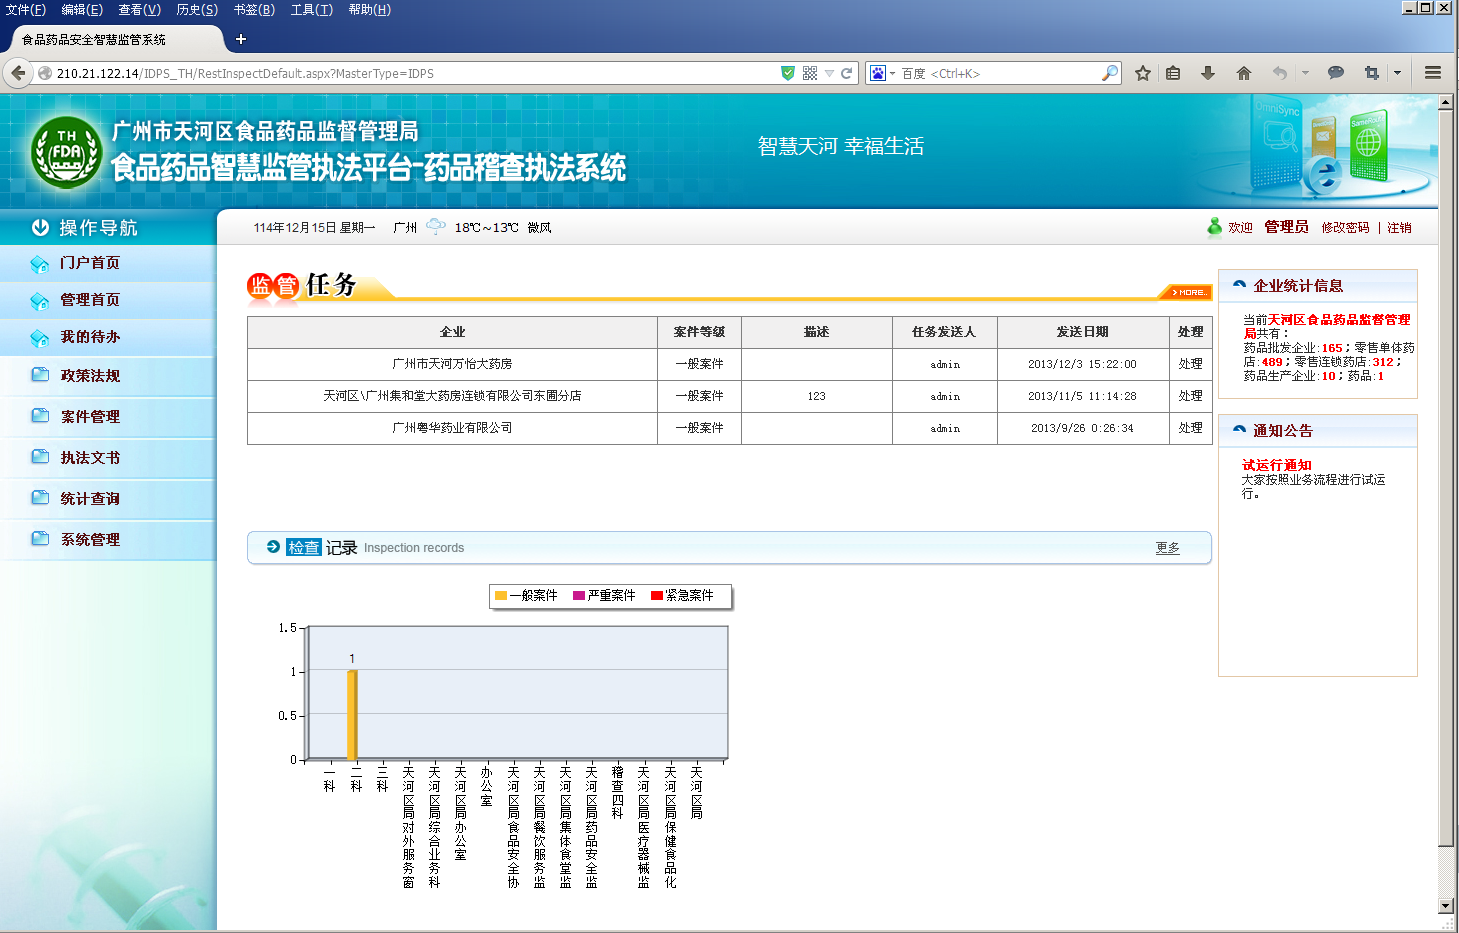
Task: Open the downloads arrow icon
Action: tap(1208, 73)
